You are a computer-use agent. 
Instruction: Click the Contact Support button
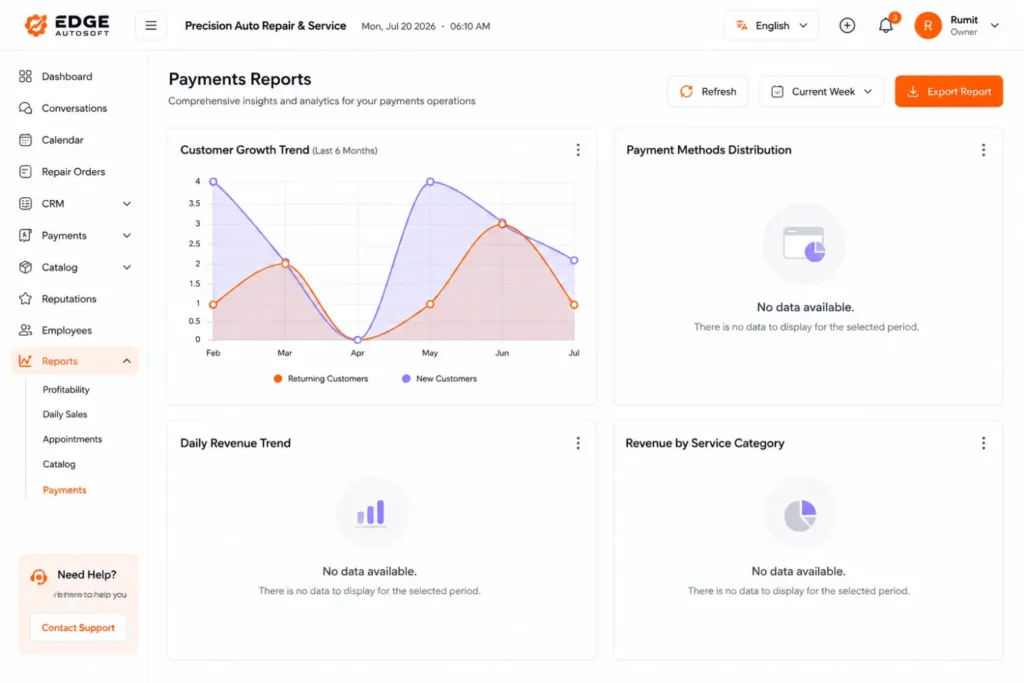(78, 627)
